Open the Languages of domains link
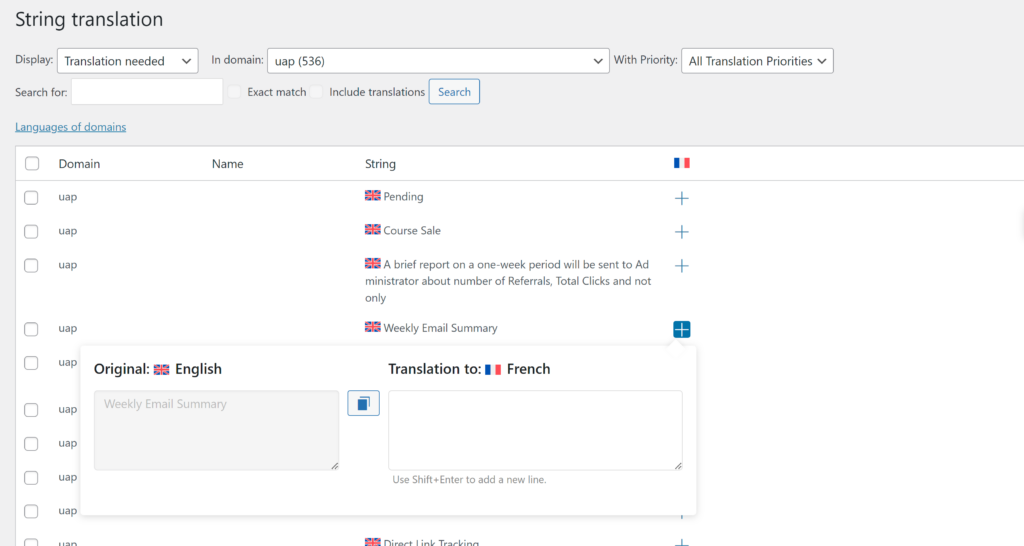The height and width of the screenshot is (546, 1024). pos(70,127)
